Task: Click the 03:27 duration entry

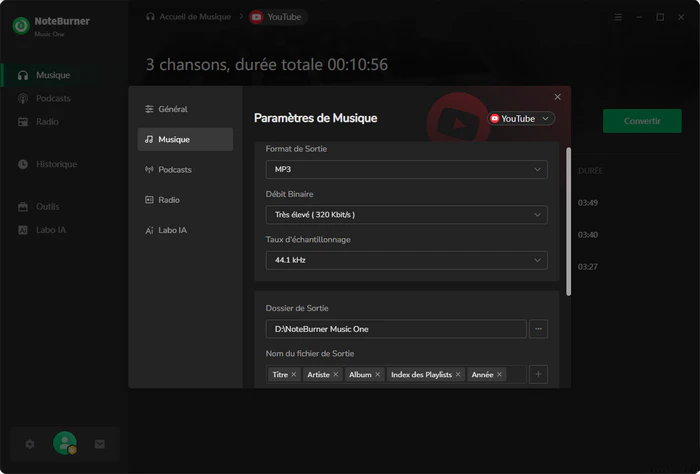Action: point(588,267)
